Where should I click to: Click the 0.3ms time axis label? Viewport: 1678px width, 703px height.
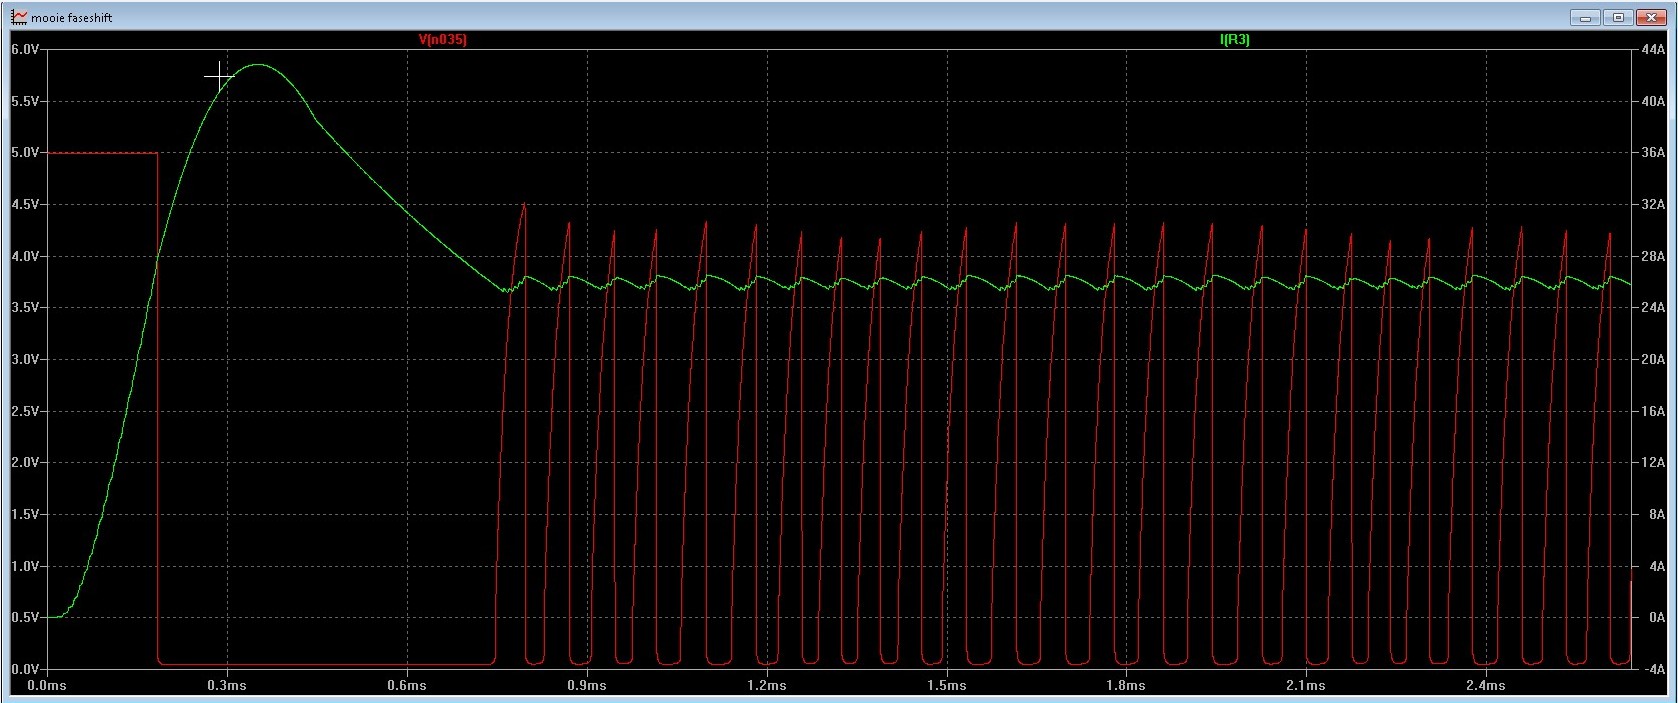tap(227, 686)
